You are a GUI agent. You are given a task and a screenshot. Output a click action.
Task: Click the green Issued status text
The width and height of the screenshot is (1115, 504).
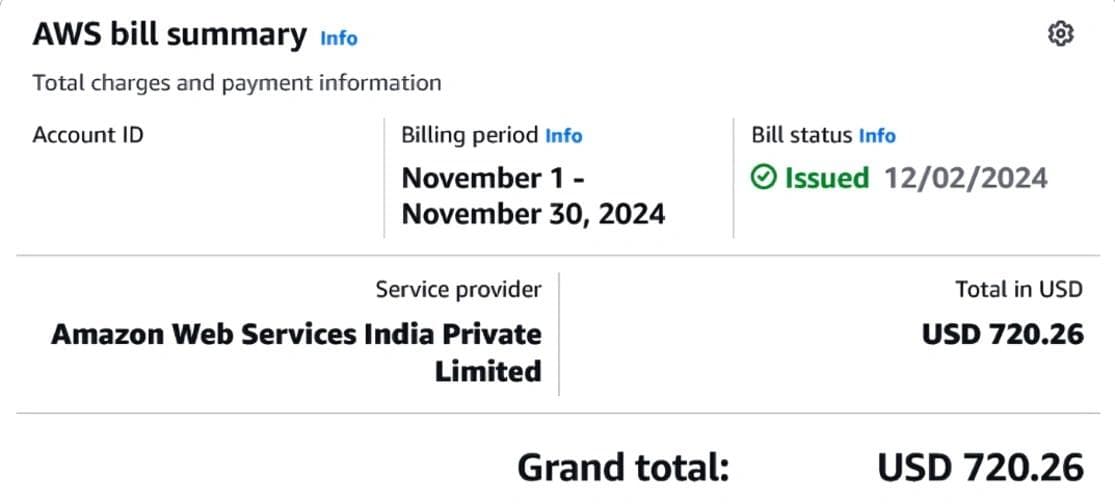tap(826, 178)
